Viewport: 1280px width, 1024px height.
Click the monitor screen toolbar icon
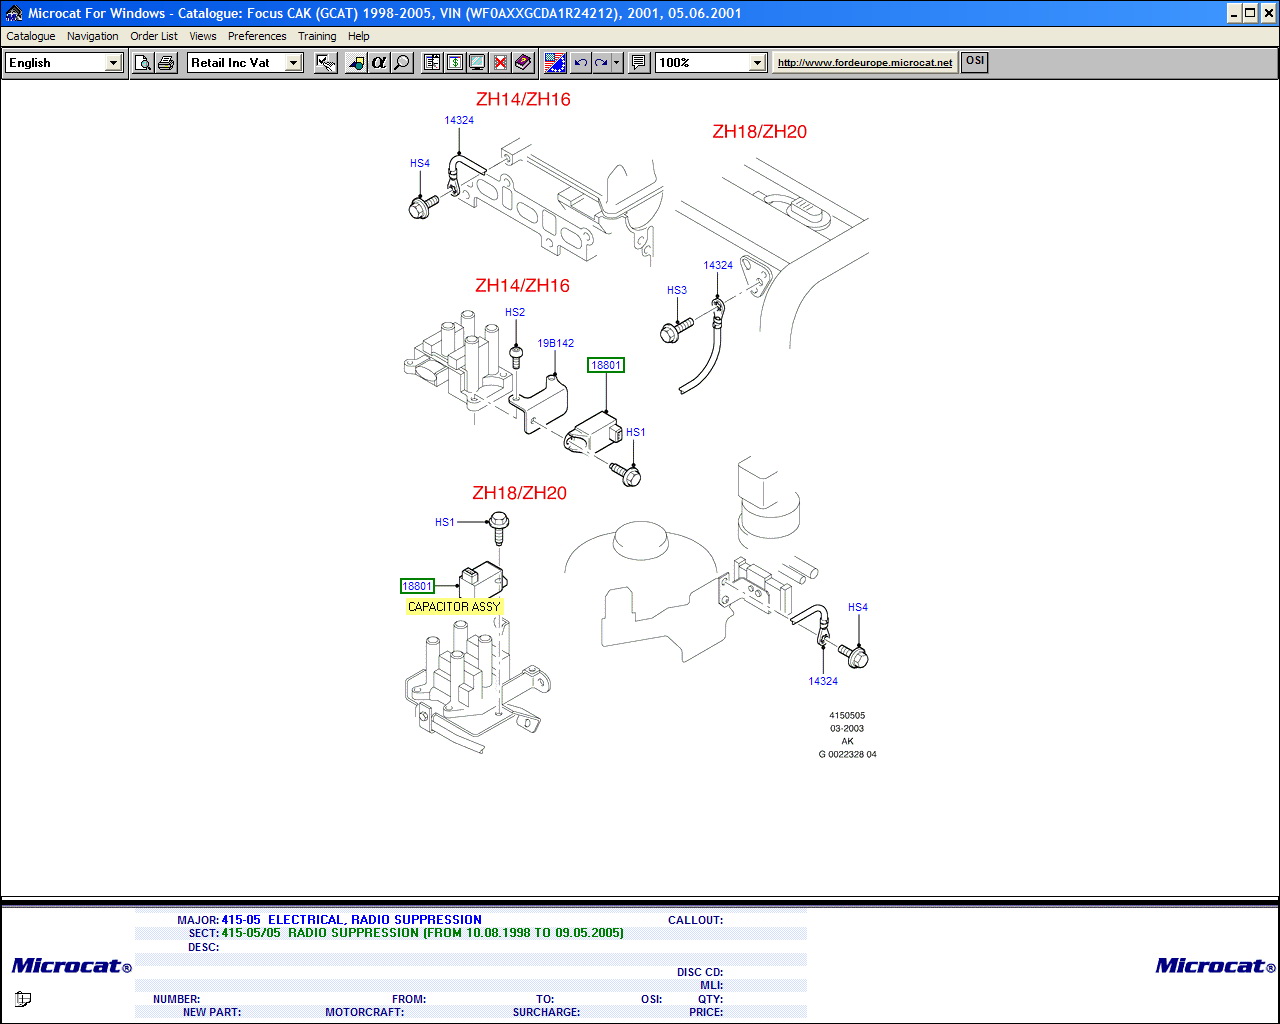[x=478, y=63]
